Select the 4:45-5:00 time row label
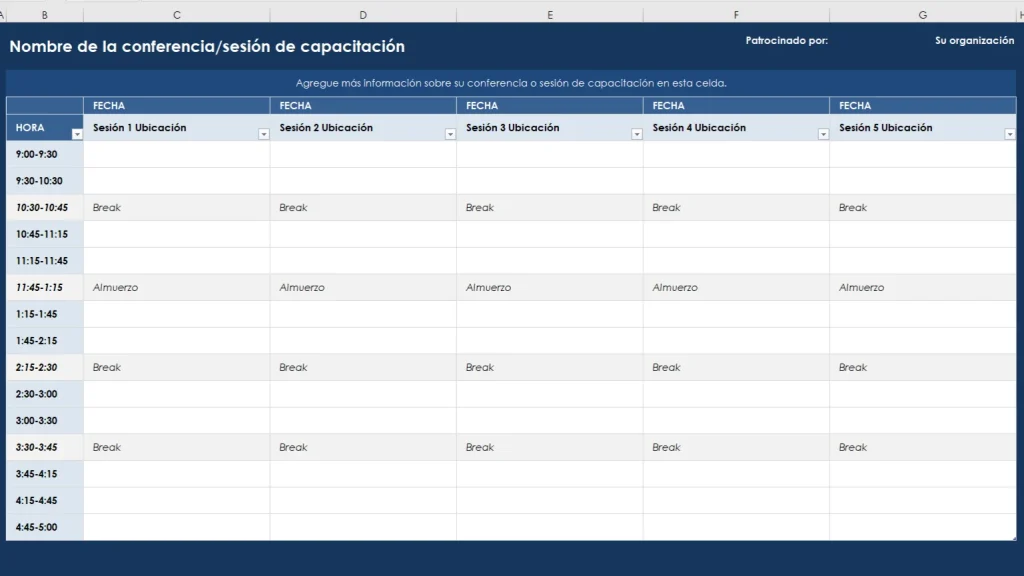1024x576 pixels. 44,527
